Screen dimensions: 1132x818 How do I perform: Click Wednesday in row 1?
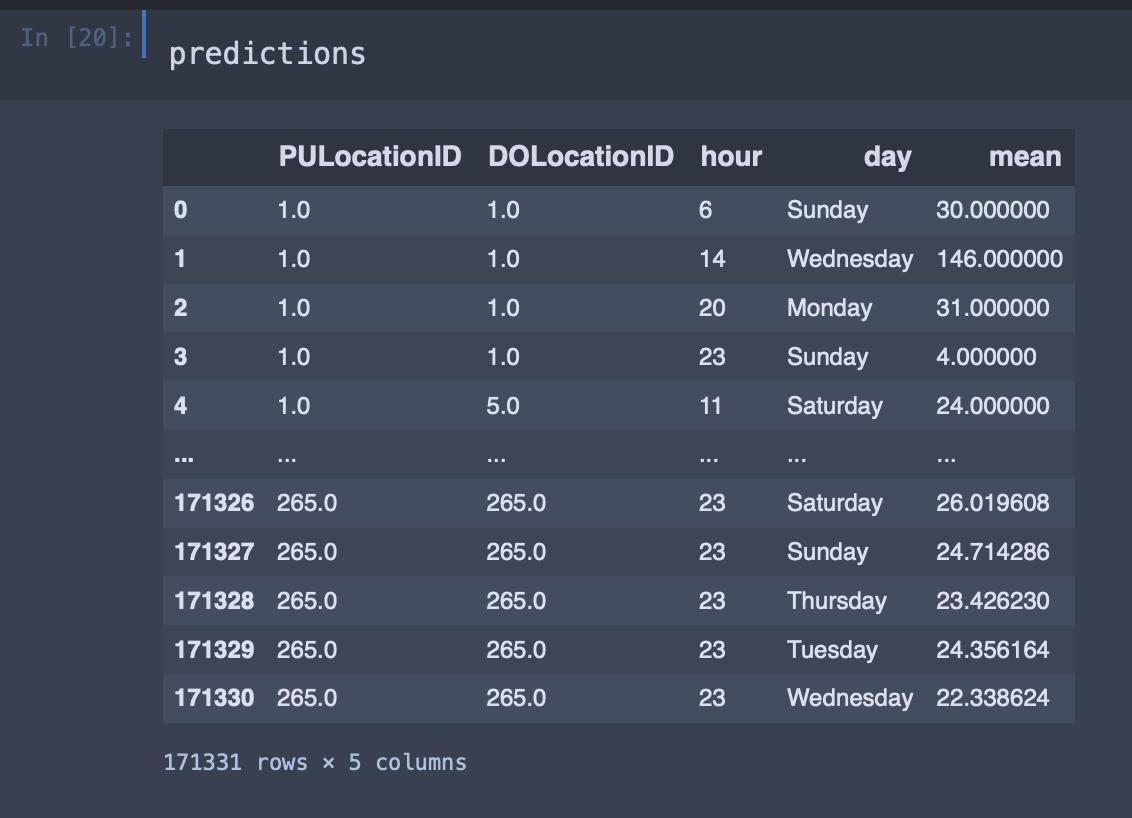[x=850, y=259]
